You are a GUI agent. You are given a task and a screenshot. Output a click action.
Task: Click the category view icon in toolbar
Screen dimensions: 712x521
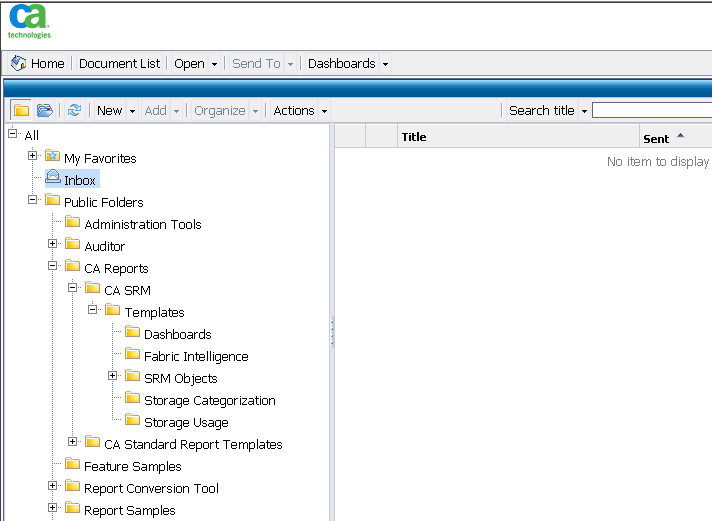(45, 111)
